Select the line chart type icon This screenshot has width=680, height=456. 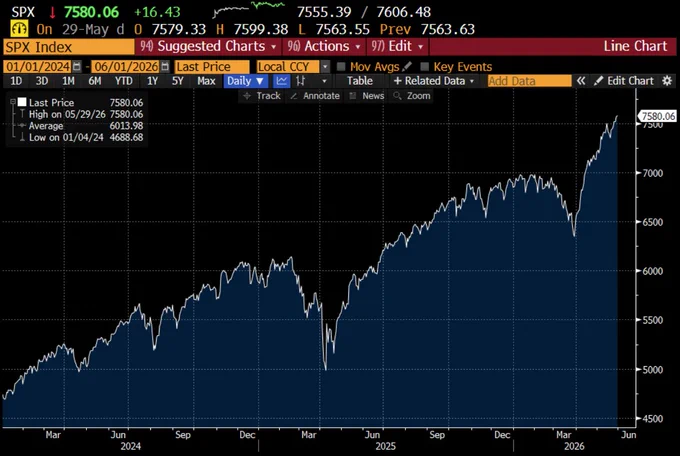coord(282,81)
